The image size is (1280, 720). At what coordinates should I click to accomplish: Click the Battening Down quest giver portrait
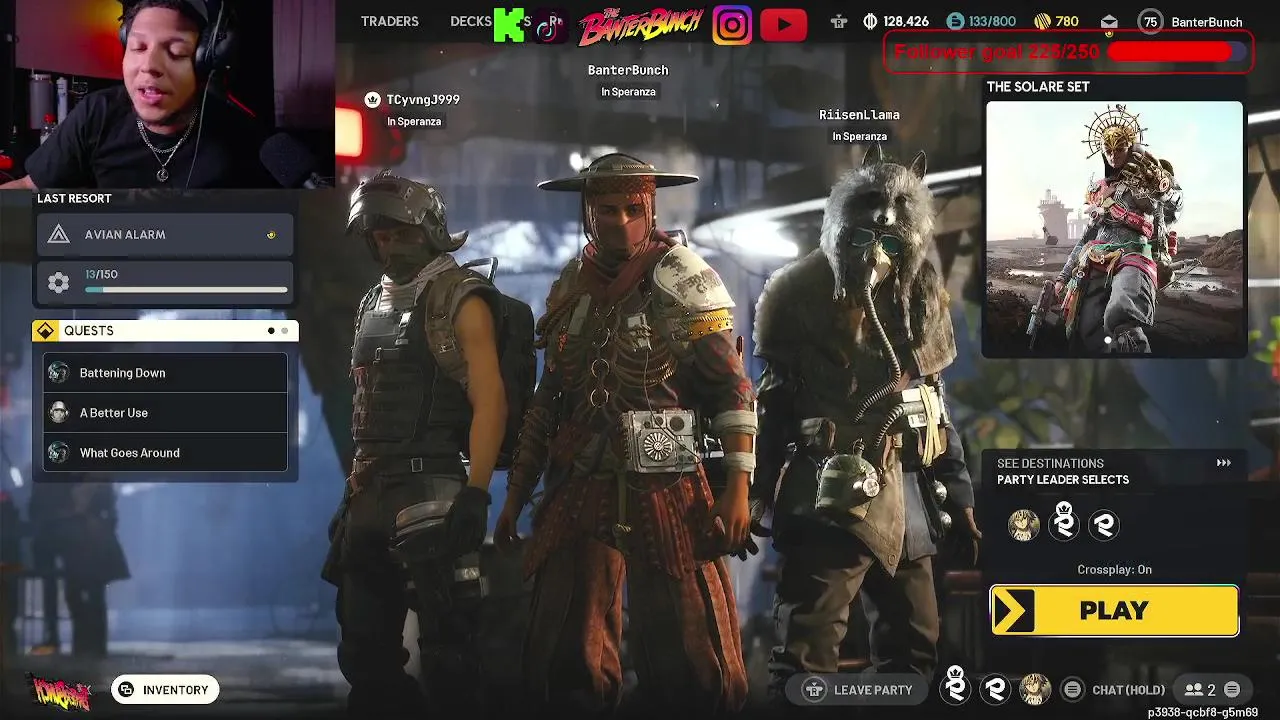58,373
